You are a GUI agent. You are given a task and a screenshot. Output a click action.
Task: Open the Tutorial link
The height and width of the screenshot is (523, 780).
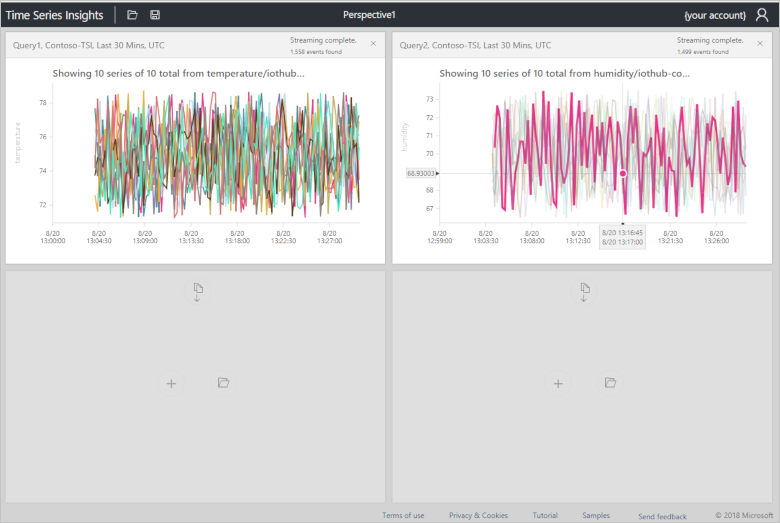click(x=545, y=515)
